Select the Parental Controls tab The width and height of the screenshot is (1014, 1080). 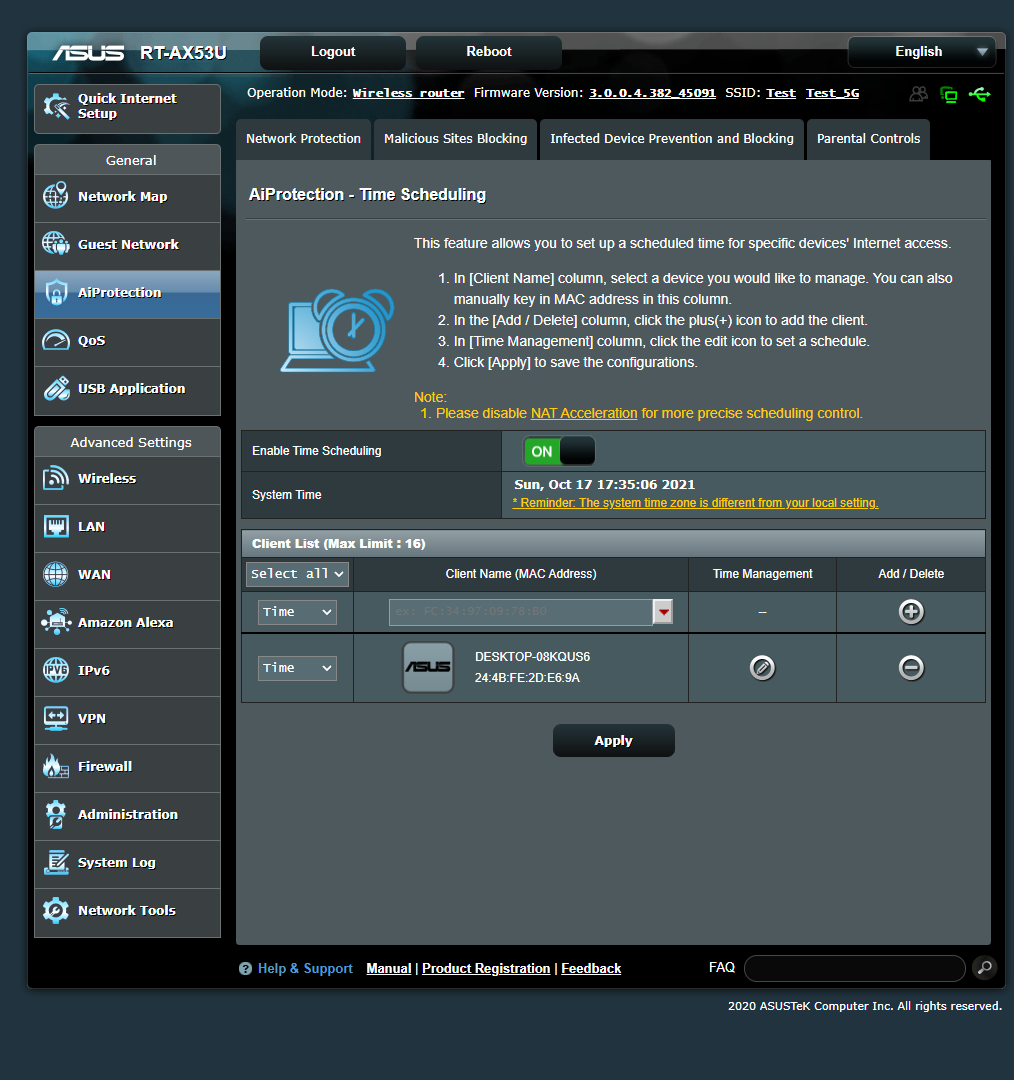pos(868,139)
